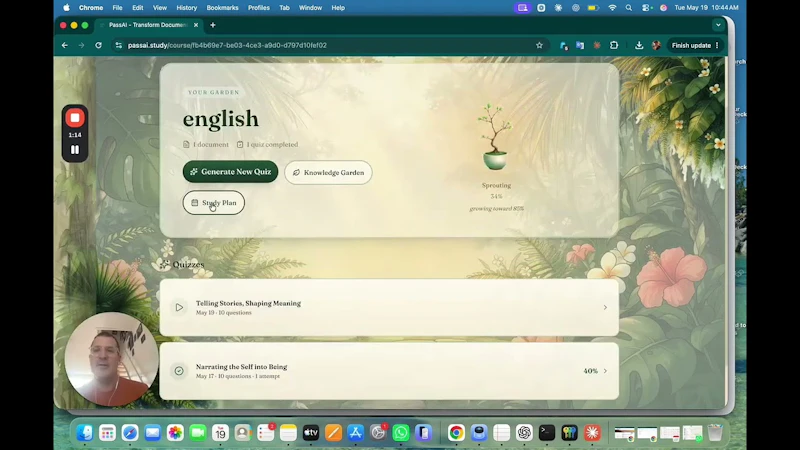Open the red bug extension icon
This screenshot has height=450, width=800.
coord(597,45)
